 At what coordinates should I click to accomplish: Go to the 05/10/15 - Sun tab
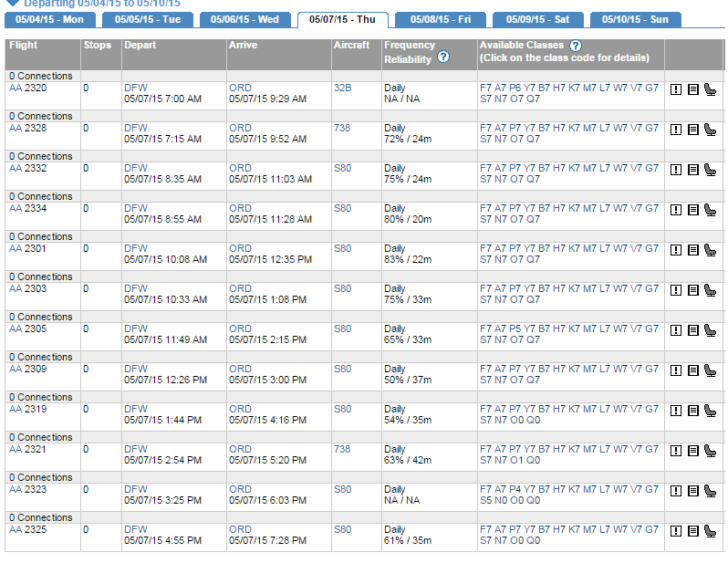click(635, 19)
